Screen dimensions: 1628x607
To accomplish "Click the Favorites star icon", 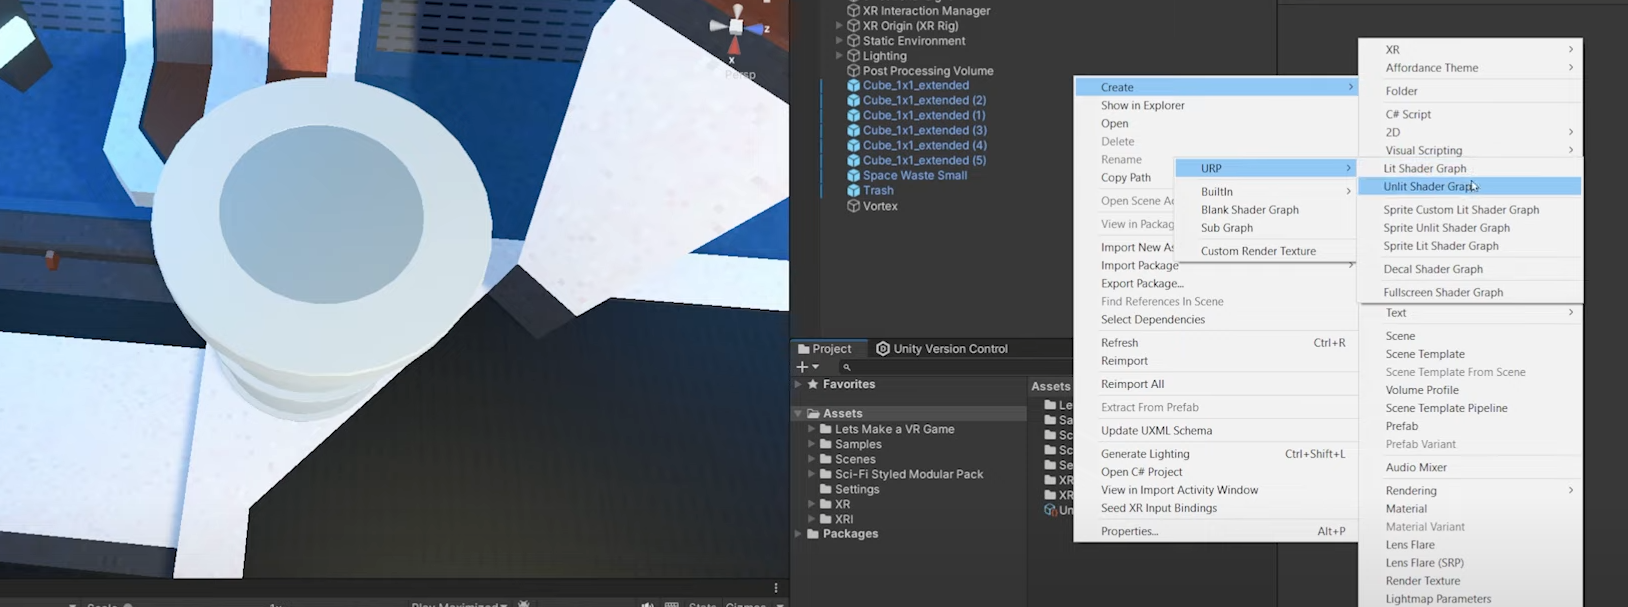I will (813, 384).
